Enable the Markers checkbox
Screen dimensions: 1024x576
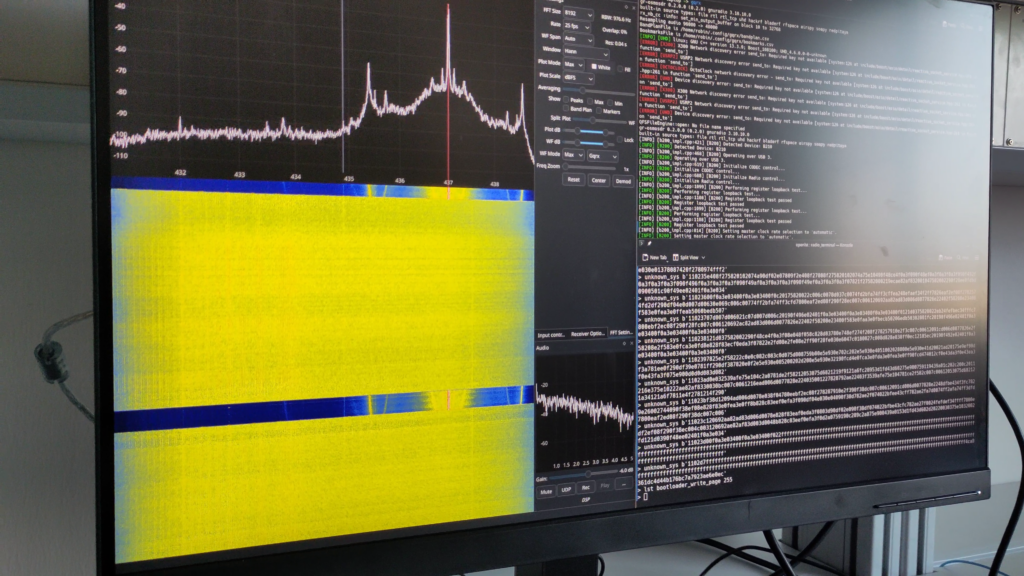click(599, 111)
